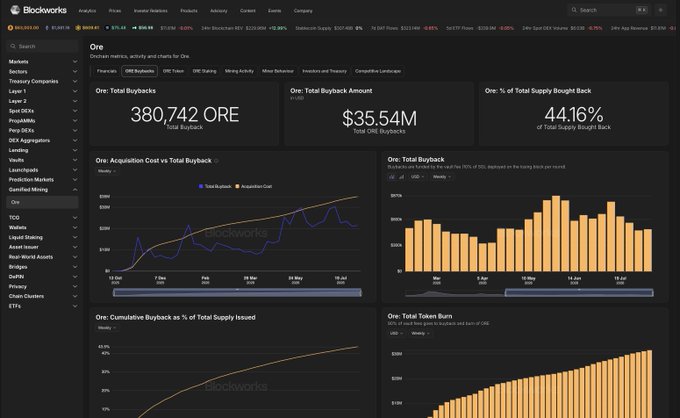680x418 pixels.
Task: Click the Bitcoin price ticker icon
Action: [x=10, y=28]
